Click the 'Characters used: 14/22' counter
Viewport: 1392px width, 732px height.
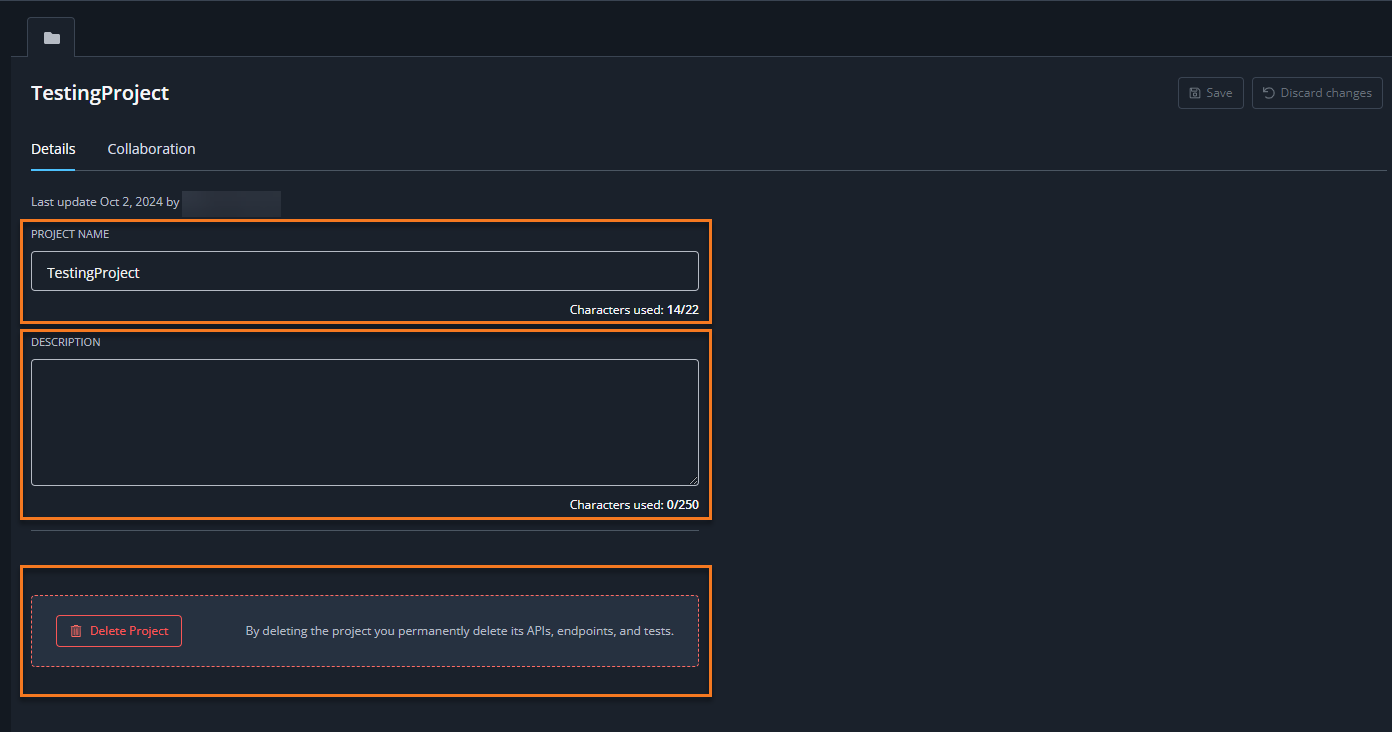(x=634, y=310)
